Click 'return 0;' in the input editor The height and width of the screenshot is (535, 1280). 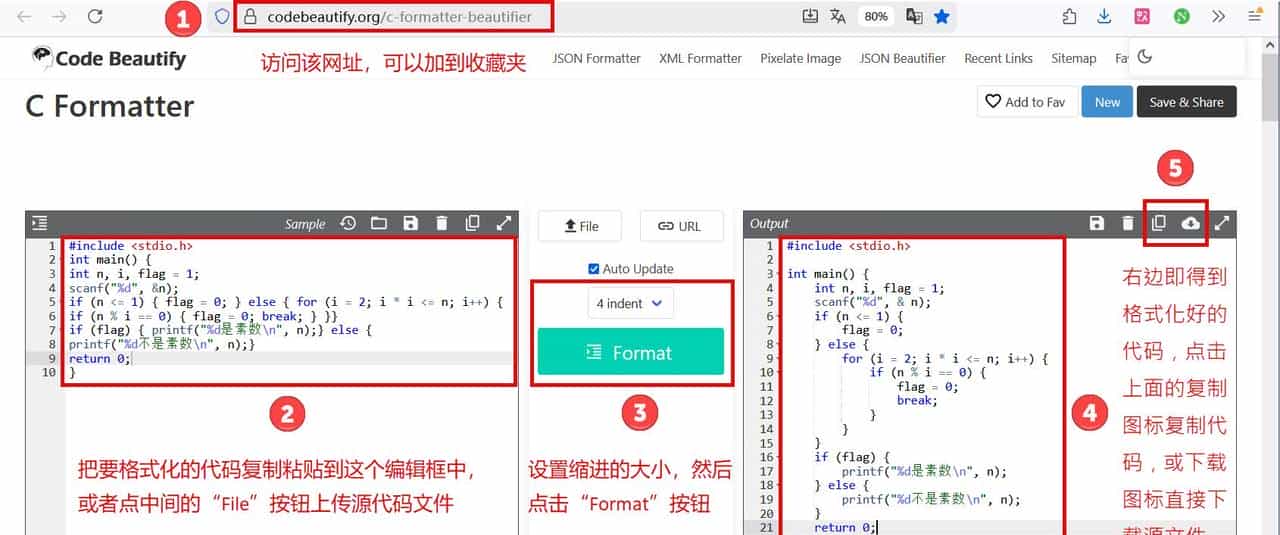coord(99,358)
